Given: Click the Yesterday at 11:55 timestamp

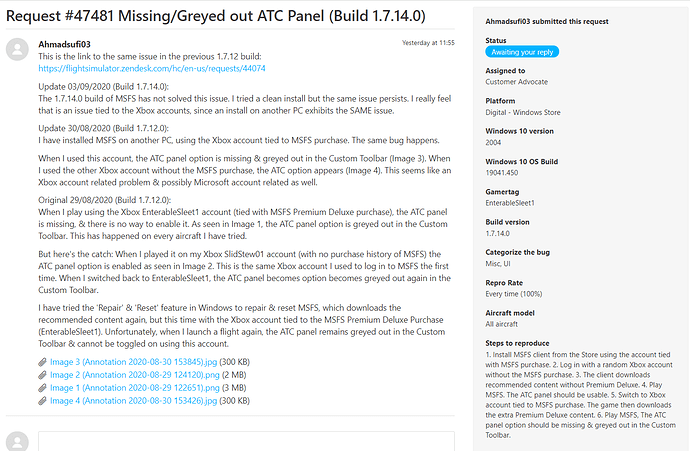Looking at the screenshot, I should (x=428, y=43).
